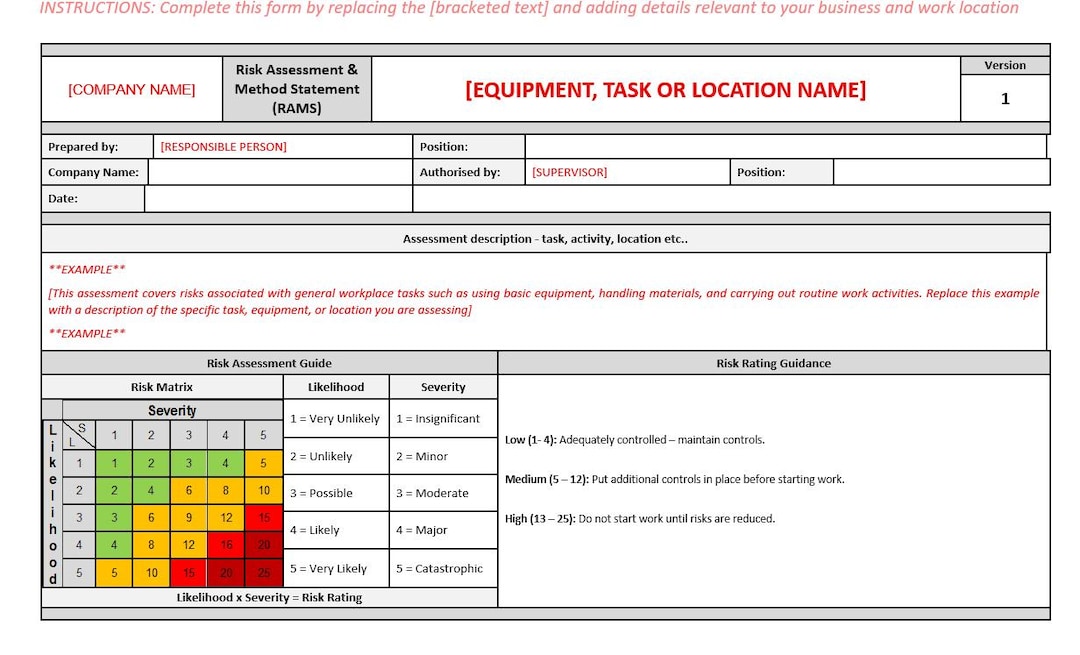Click the Version label
1080x655 pixels.
[x=1005, y=65]
